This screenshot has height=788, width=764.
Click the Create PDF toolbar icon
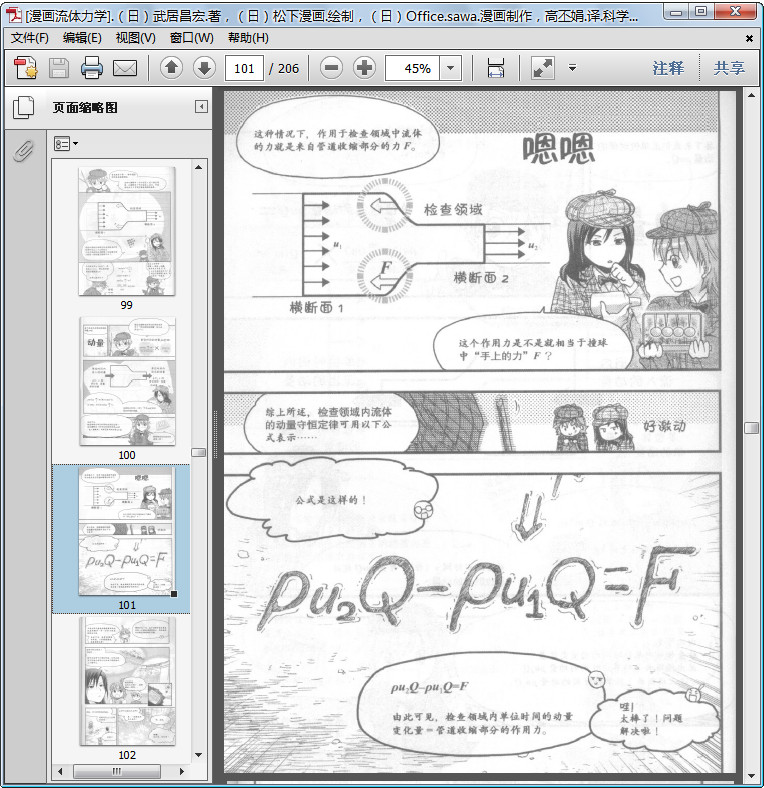point(26,68)
